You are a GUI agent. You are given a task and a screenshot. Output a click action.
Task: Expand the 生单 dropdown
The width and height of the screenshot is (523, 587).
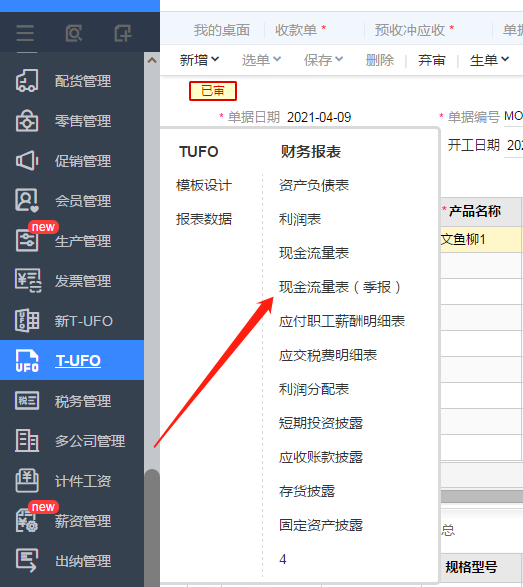489,60
